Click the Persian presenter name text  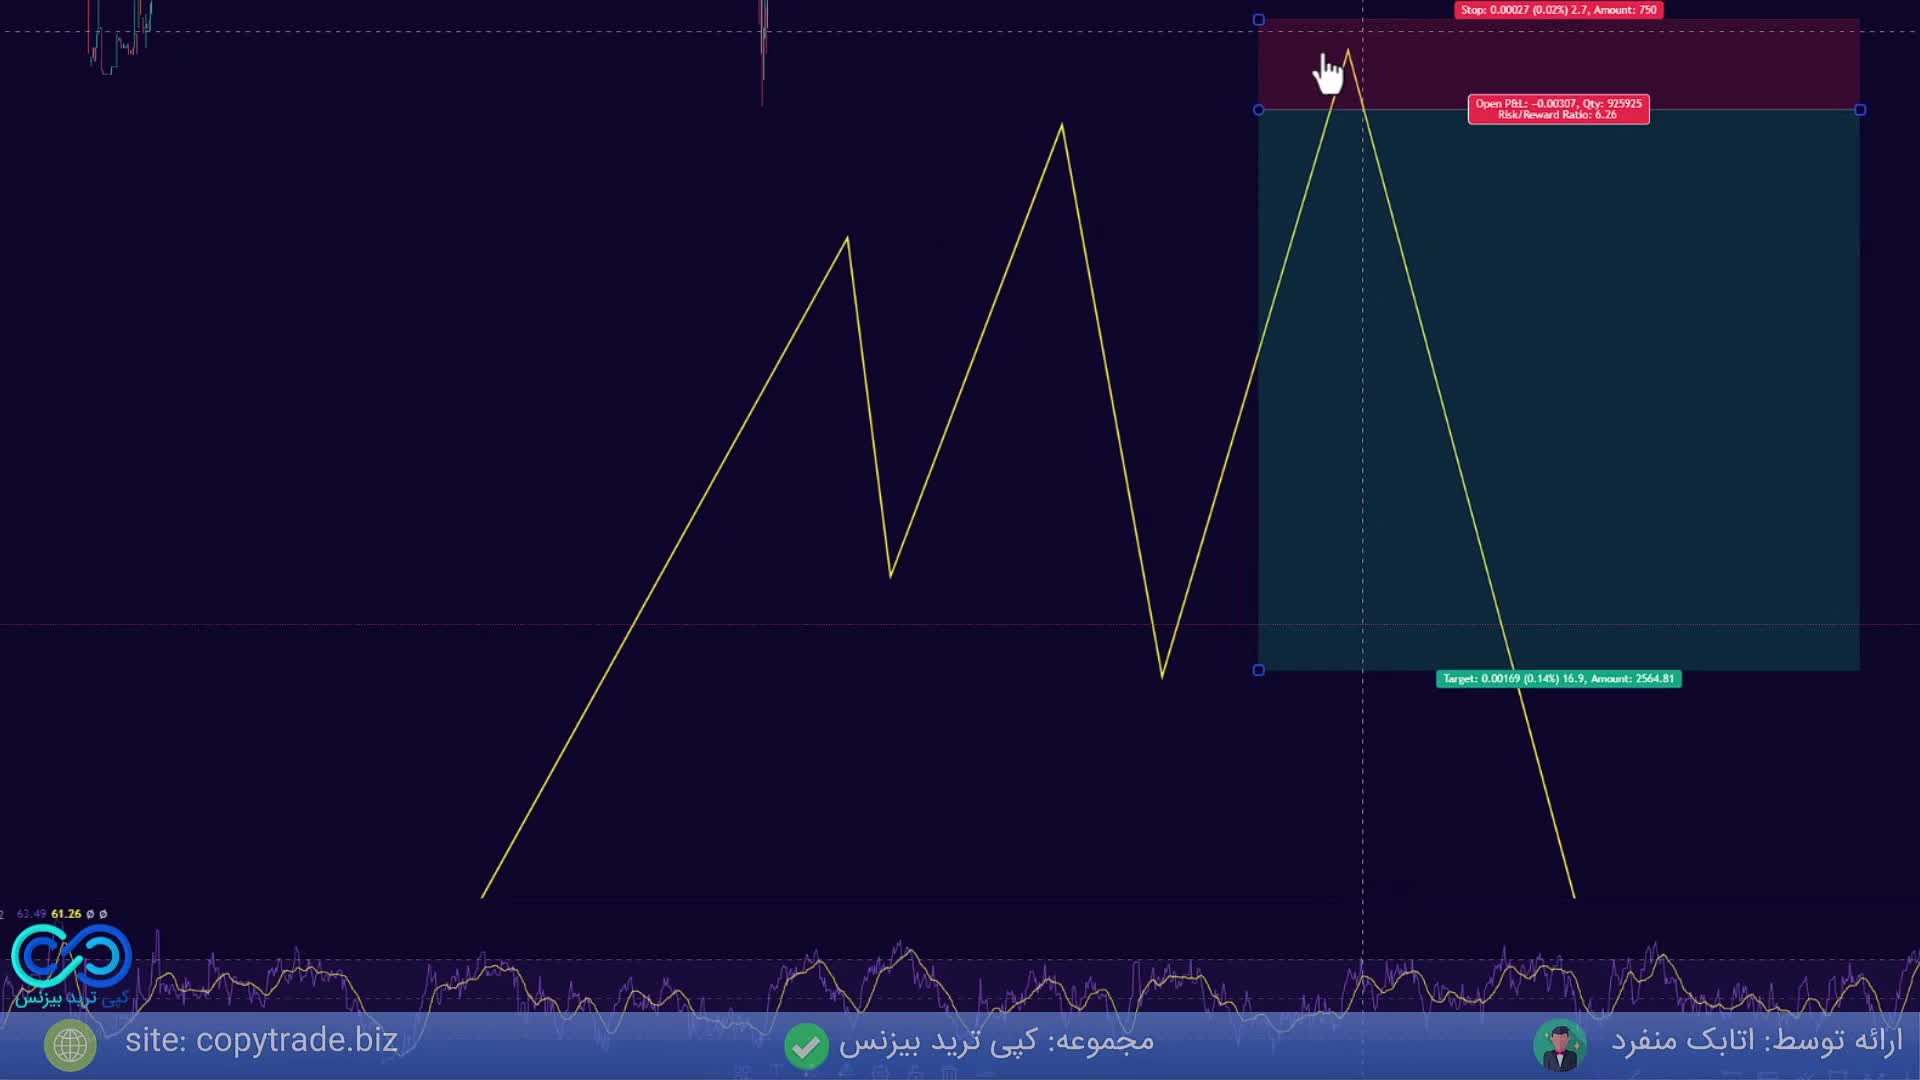[1756, 1041]
